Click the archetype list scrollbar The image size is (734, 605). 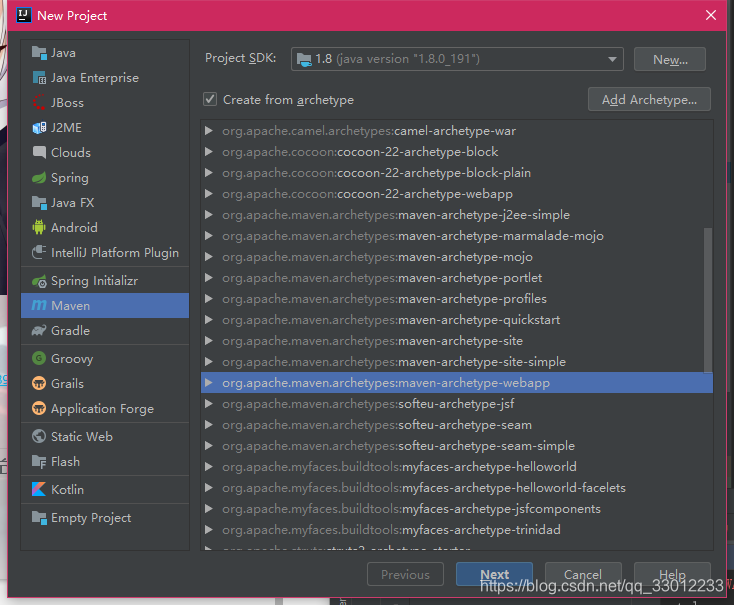[x=708, y=300]
